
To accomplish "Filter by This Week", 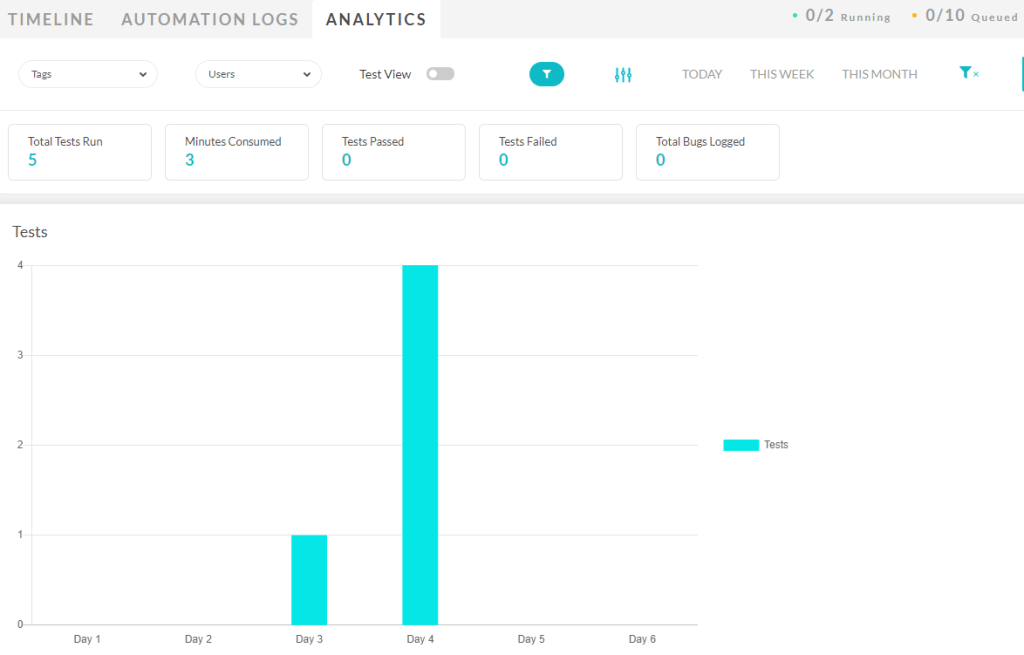I will pos(782,74).
